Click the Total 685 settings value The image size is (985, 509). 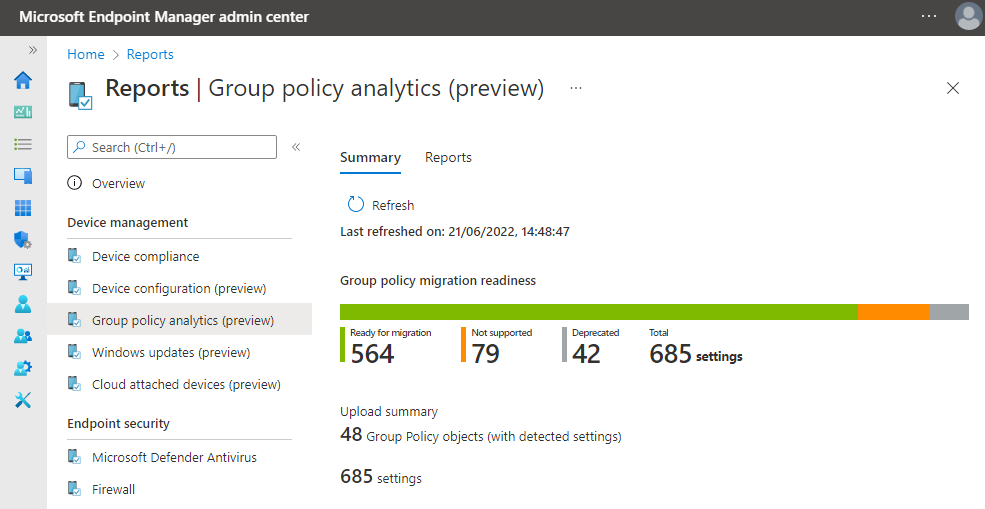(696, 354)
